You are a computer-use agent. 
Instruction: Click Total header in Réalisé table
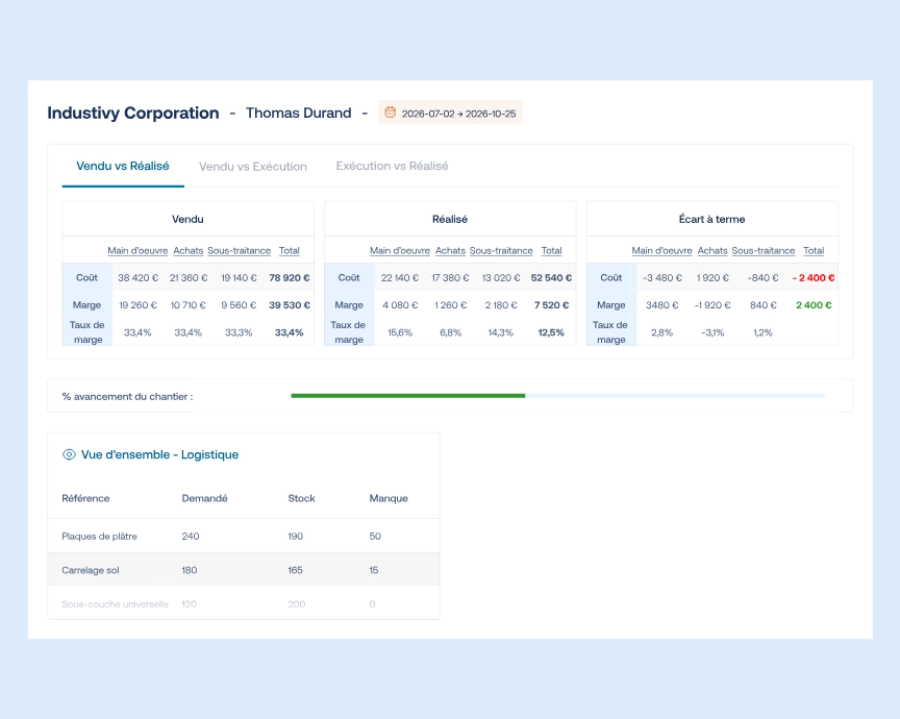pos(552,250)
